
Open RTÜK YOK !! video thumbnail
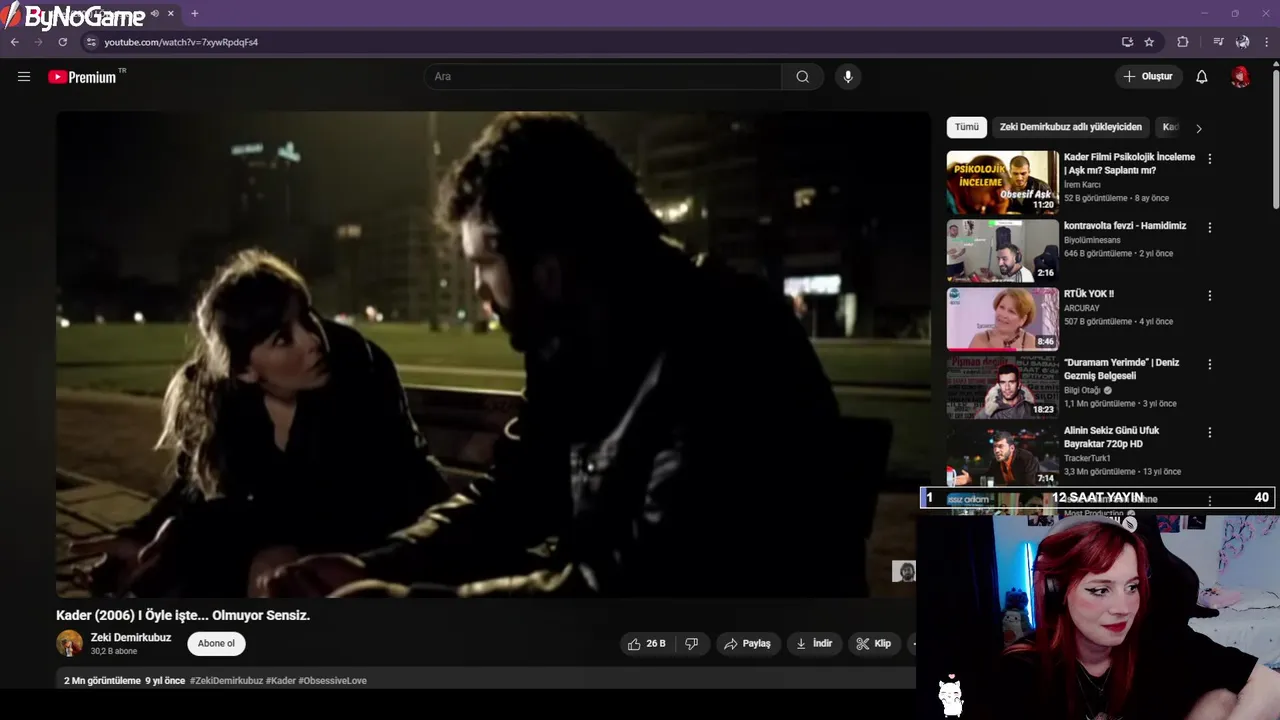pyautogui.click(x=1002, y=319)
